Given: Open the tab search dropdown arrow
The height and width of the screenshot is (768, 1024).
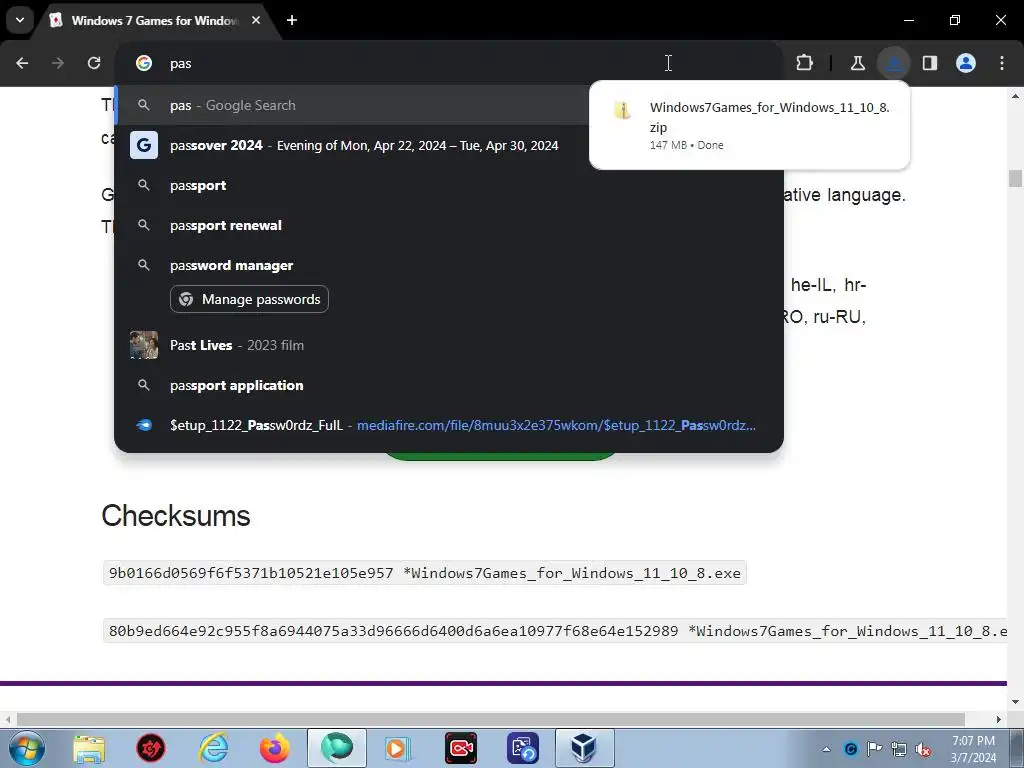Looking at the screenshot, I should tap(20, 20).
